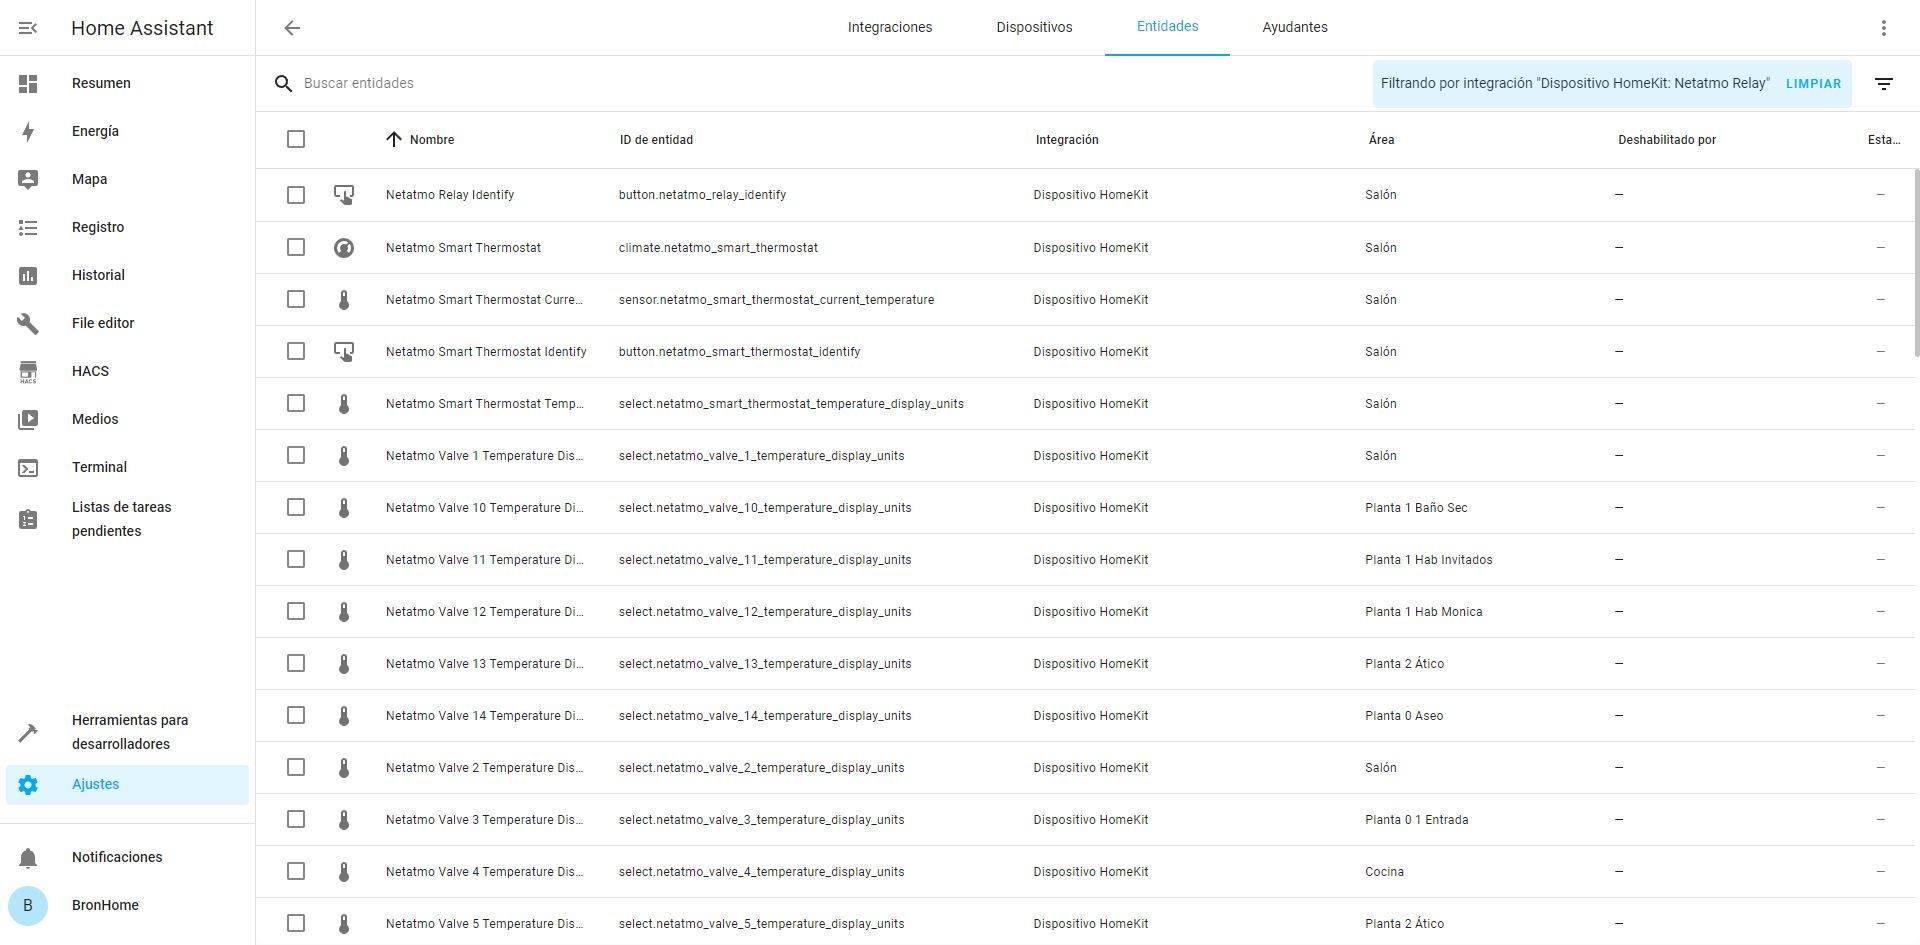
Task: Go back with the arrow icon
Action: 292,28
